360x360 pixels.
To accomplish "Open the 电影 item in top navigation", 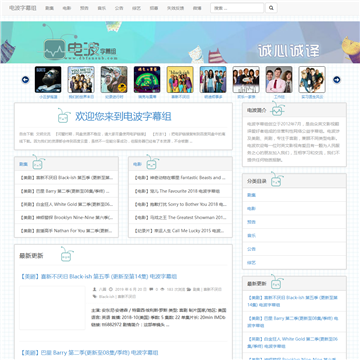I will 67,8.
